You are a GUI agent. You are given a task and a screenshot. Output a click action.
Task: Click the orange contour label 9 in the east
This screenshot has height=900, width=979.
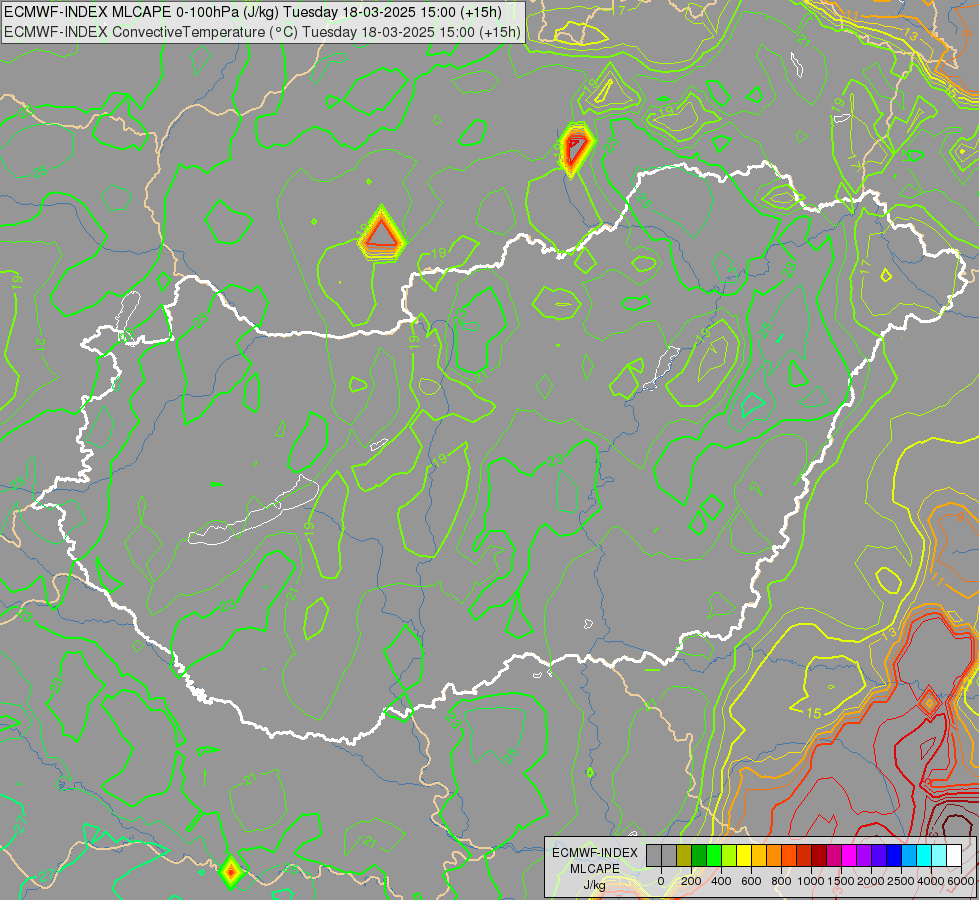pos(960,517)
